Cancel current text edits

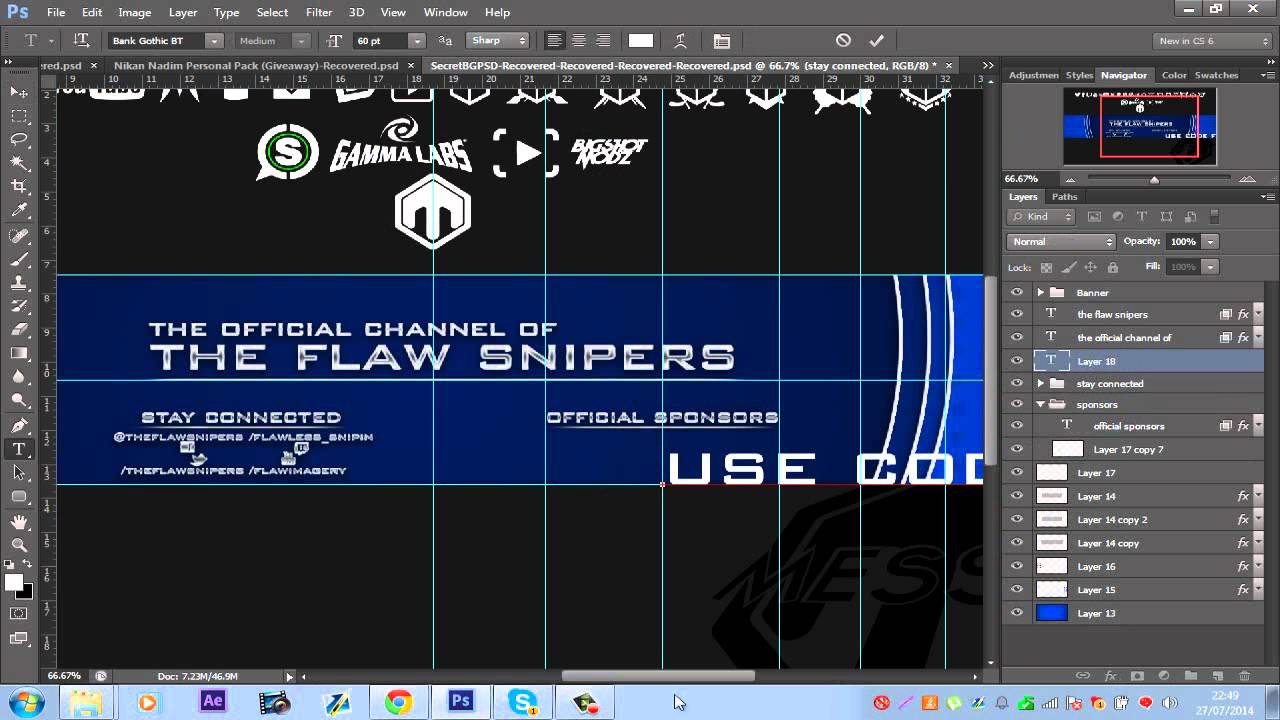pyautogui.click(x=843, y=41)
